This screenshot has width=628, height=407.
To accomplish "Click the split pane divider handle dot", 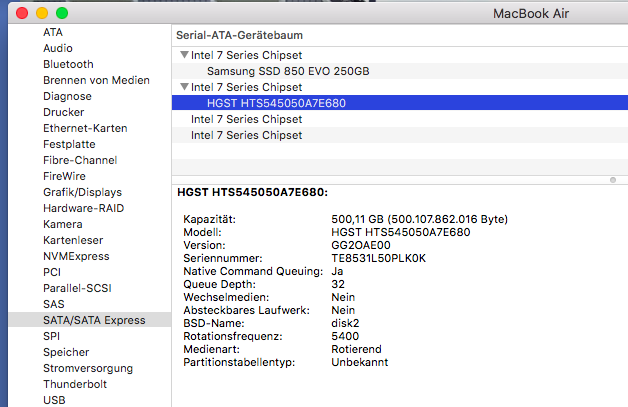I will coord(613,180).
